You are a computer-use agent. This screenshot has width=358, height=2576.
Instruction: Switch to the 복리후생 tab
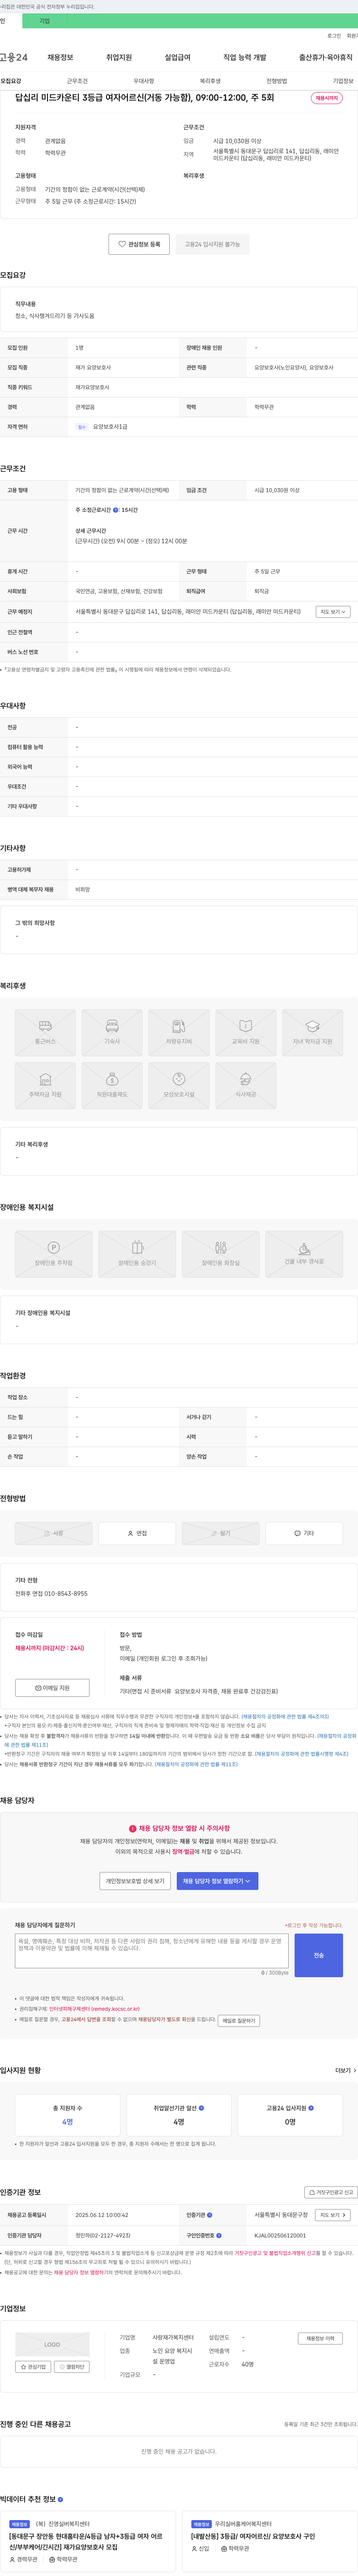click(210, 81)
